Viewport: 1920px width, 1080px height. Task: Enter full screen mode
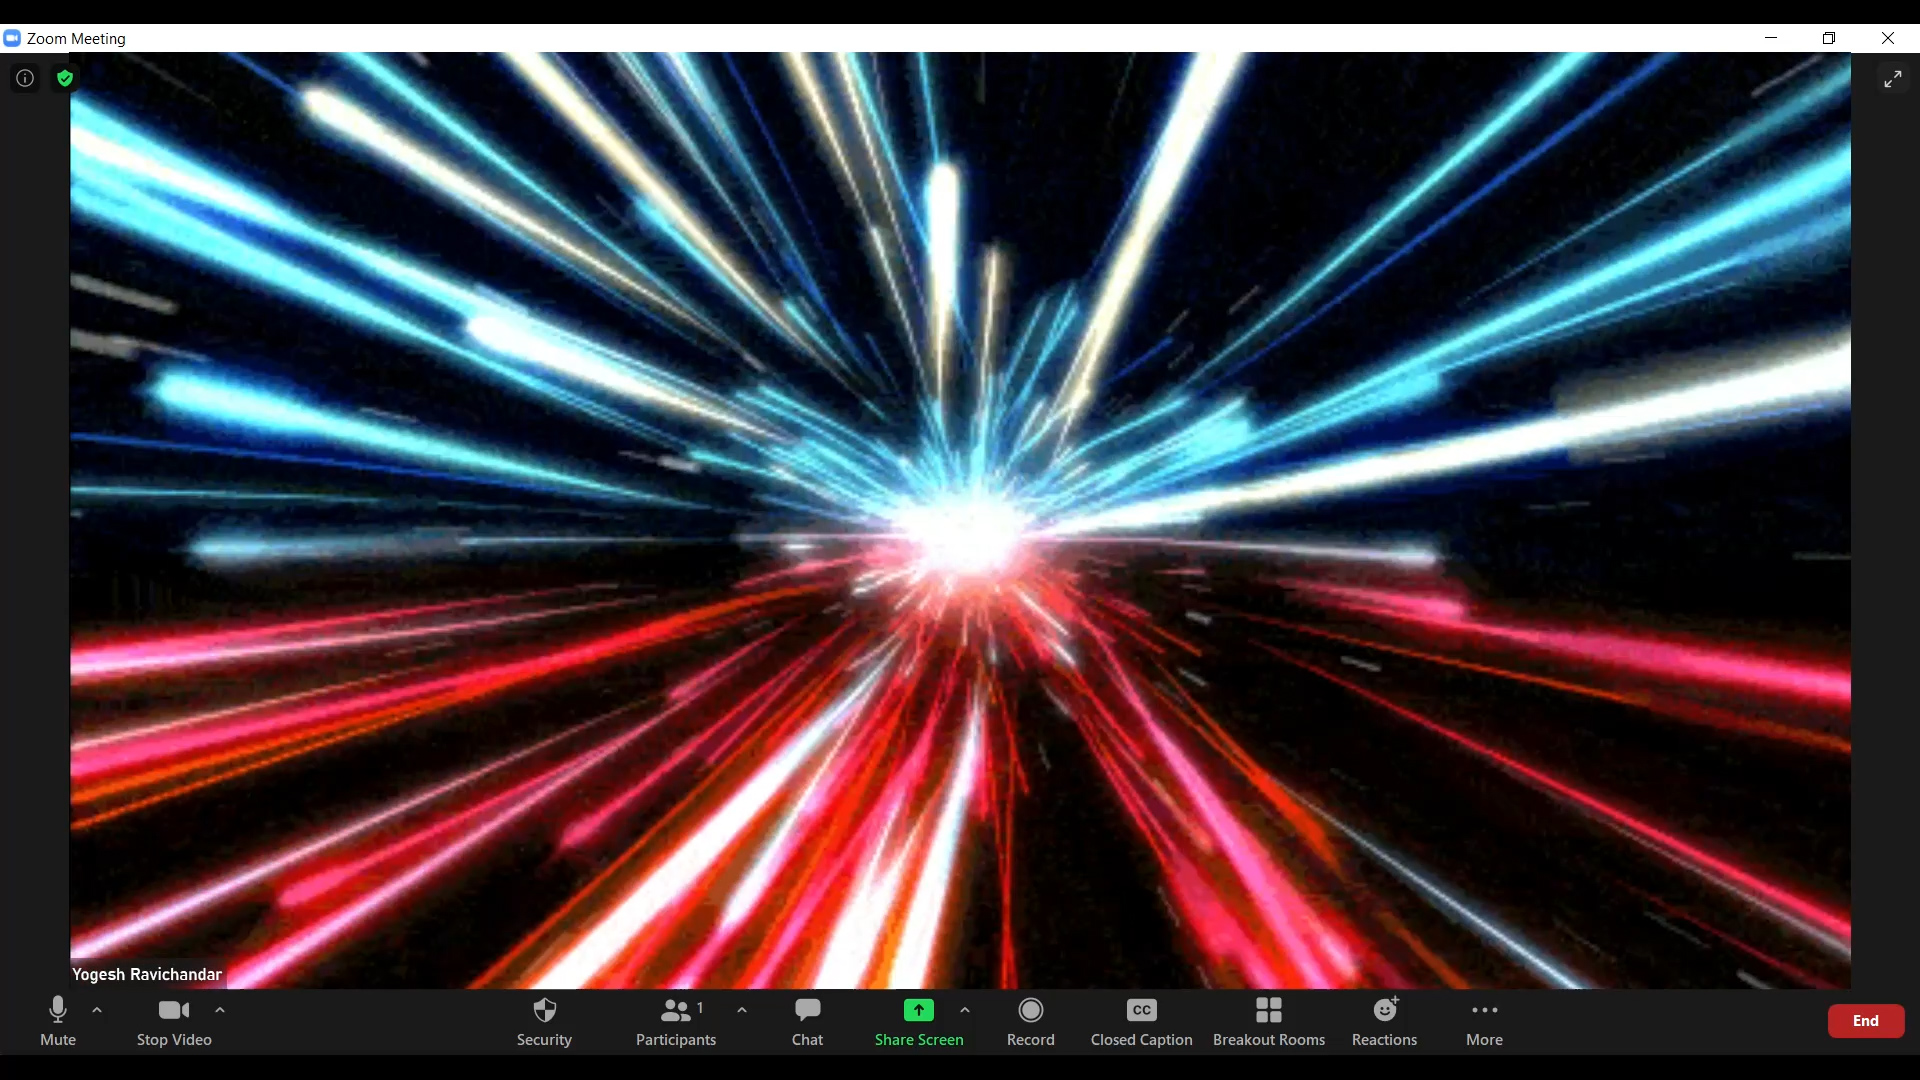tap(1892, 79)
